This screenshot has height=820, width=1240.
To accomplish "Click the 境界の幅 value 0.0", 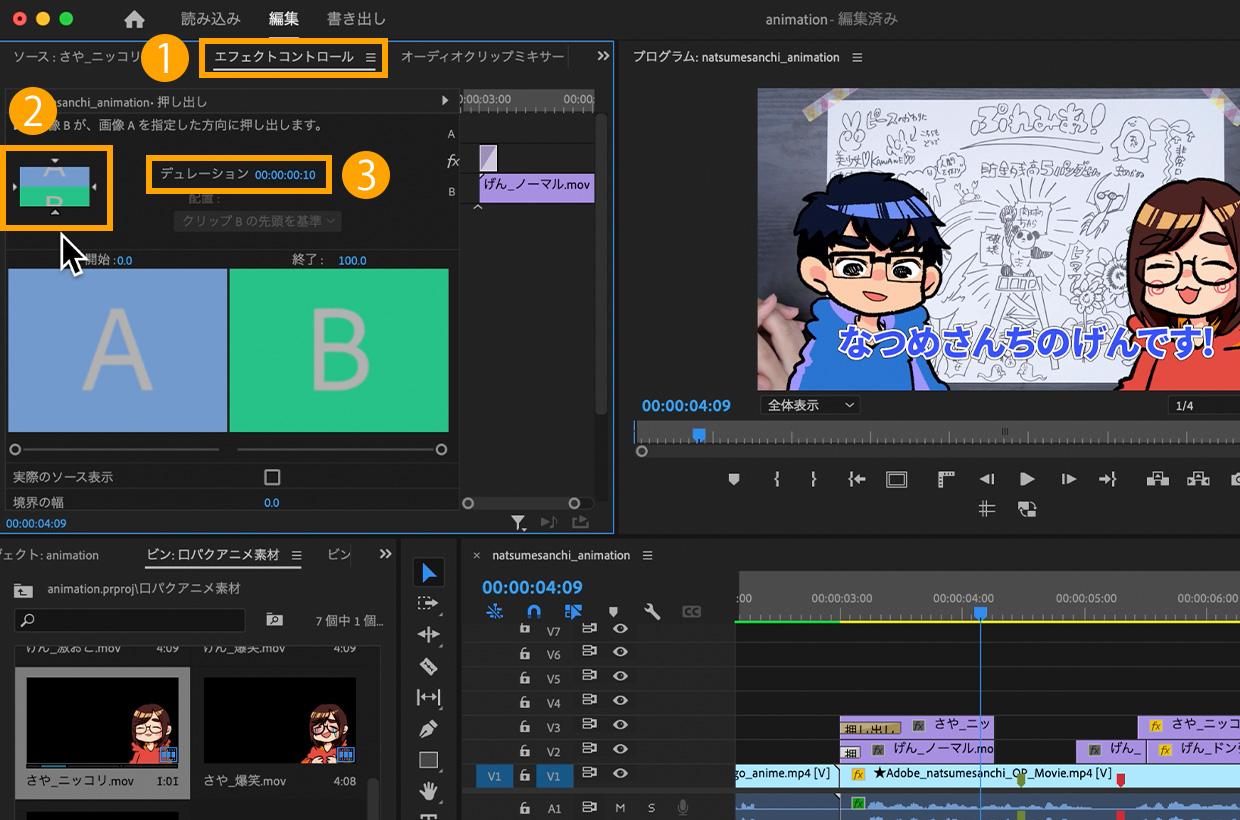I will (271, 503).
